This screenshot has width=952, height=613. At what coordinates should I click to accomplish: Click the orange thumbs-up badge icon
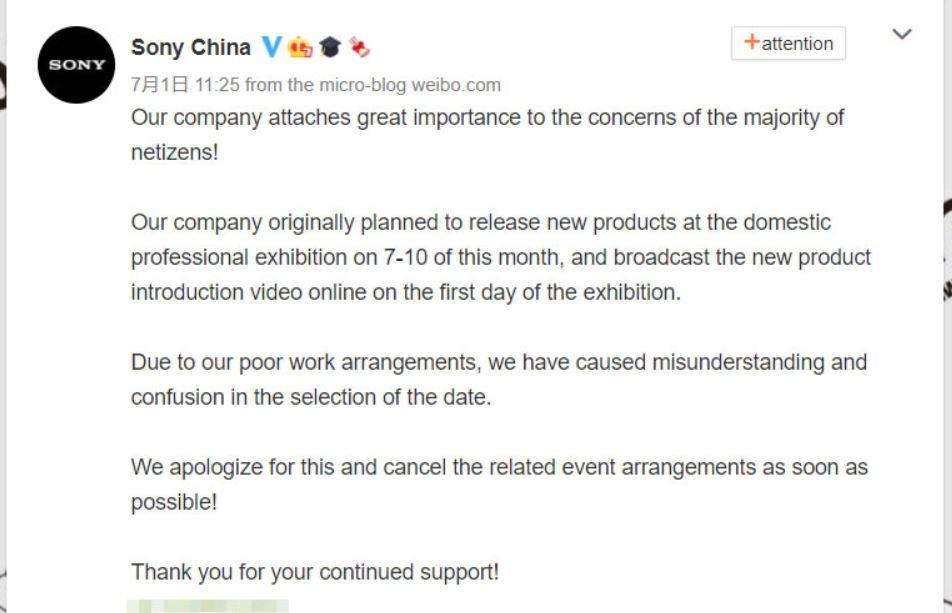299,47
